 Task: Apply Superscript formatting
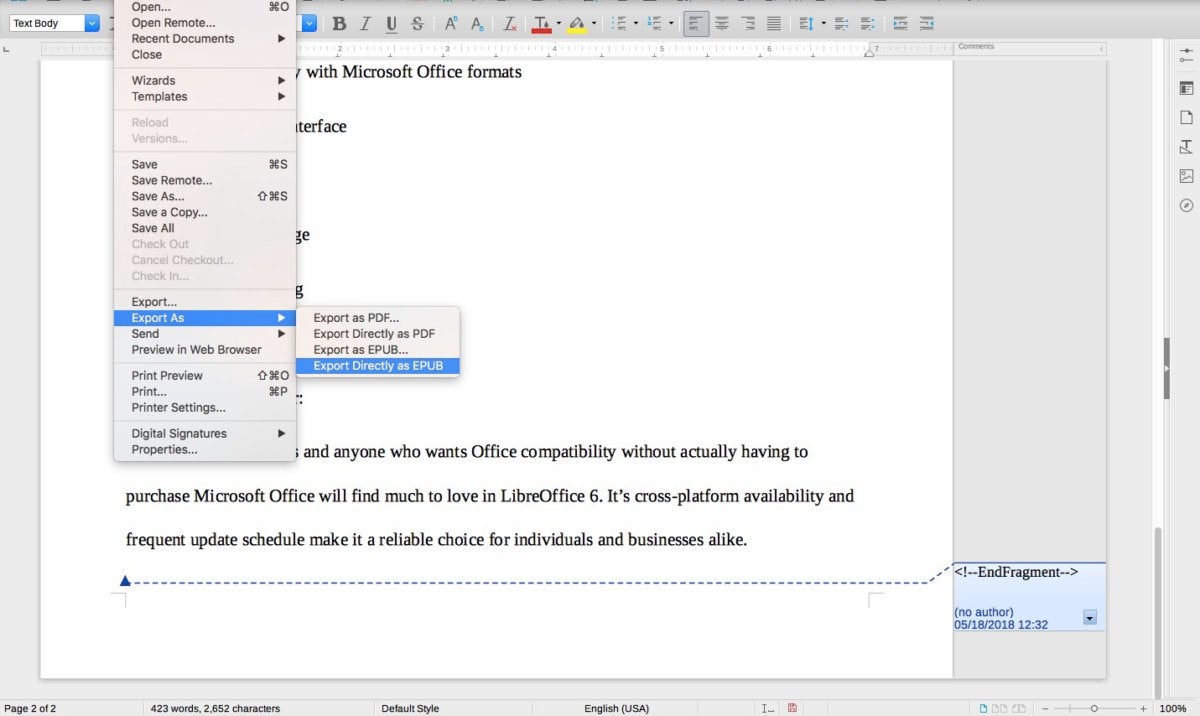451,23
